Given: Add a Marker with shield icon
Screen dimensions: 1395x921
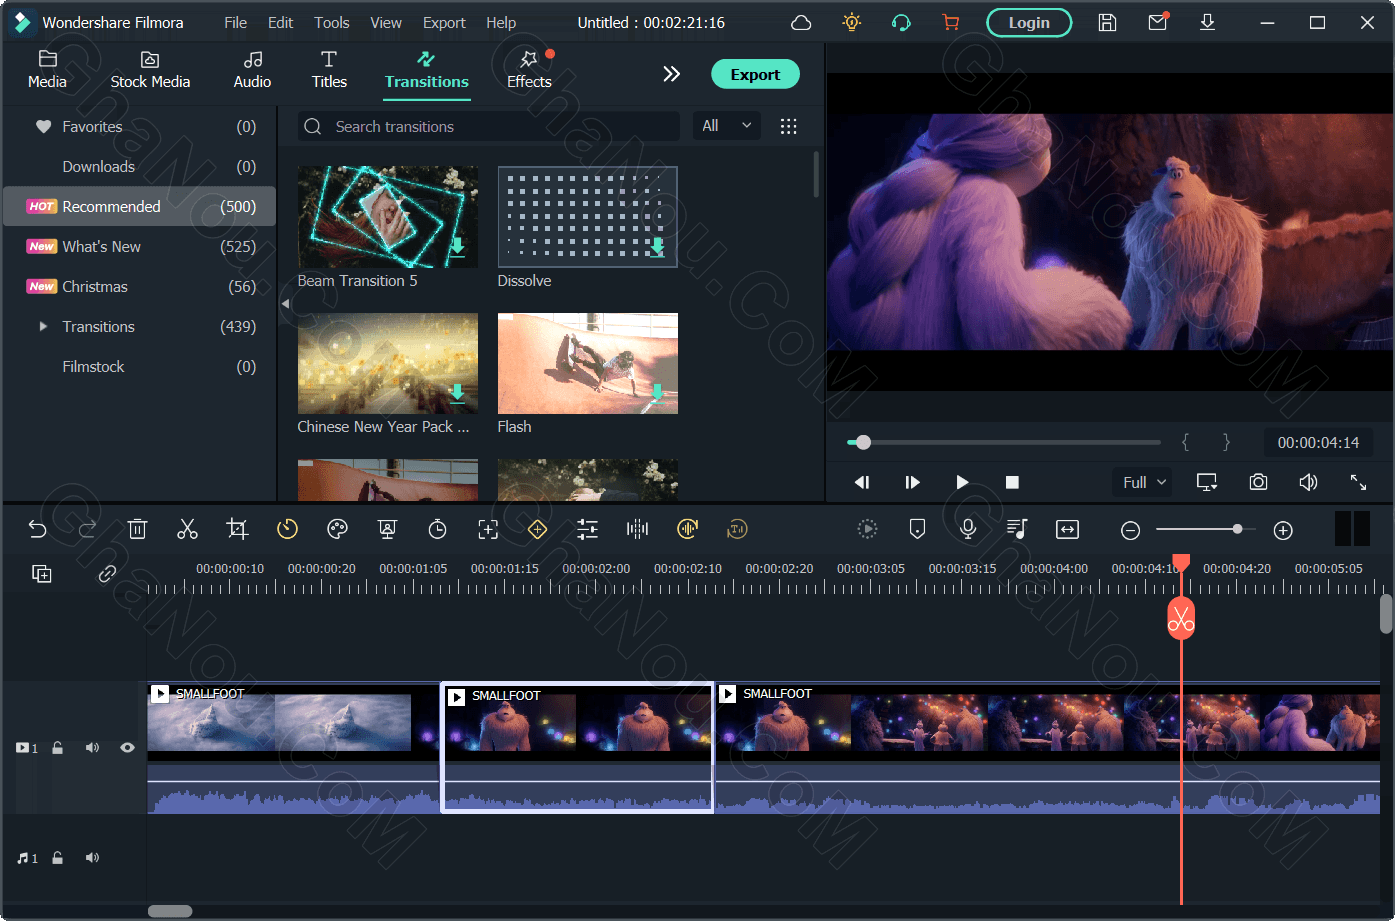Looking at the screenshot, I should click(917, 530).
